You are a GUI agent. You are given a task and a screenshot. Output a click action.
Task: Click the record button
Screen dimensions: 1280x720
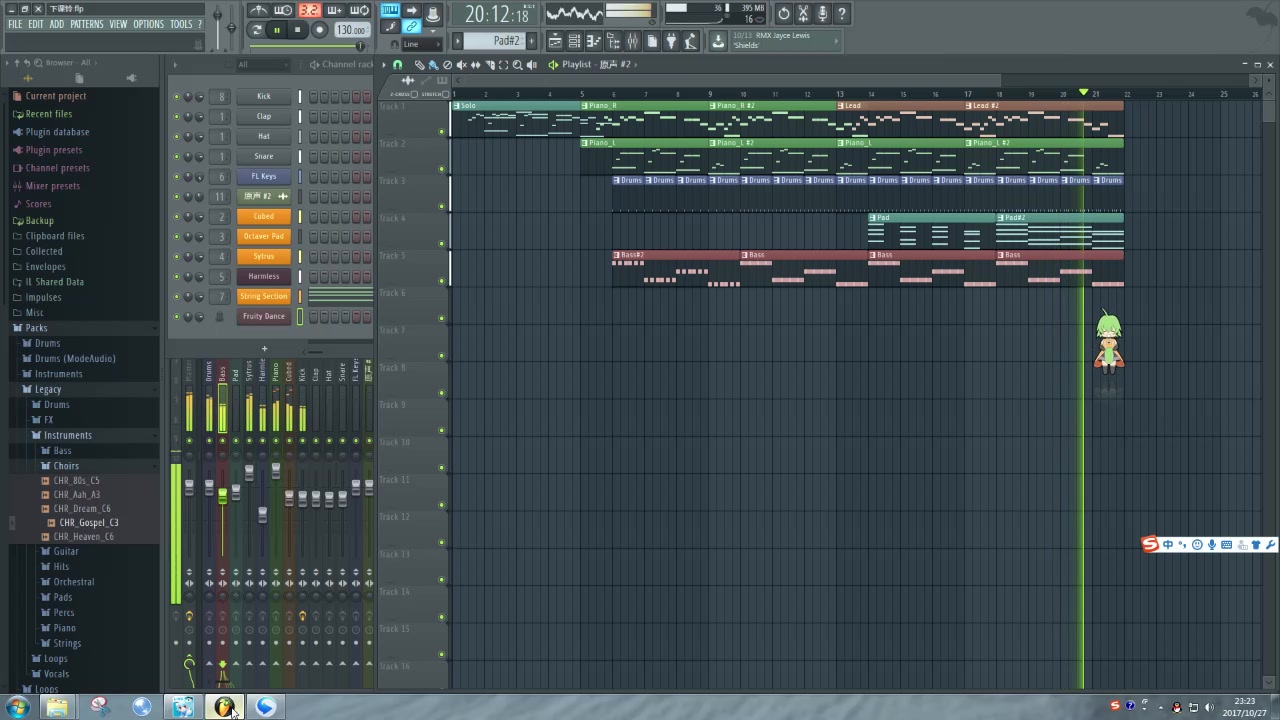pos(319,30)
